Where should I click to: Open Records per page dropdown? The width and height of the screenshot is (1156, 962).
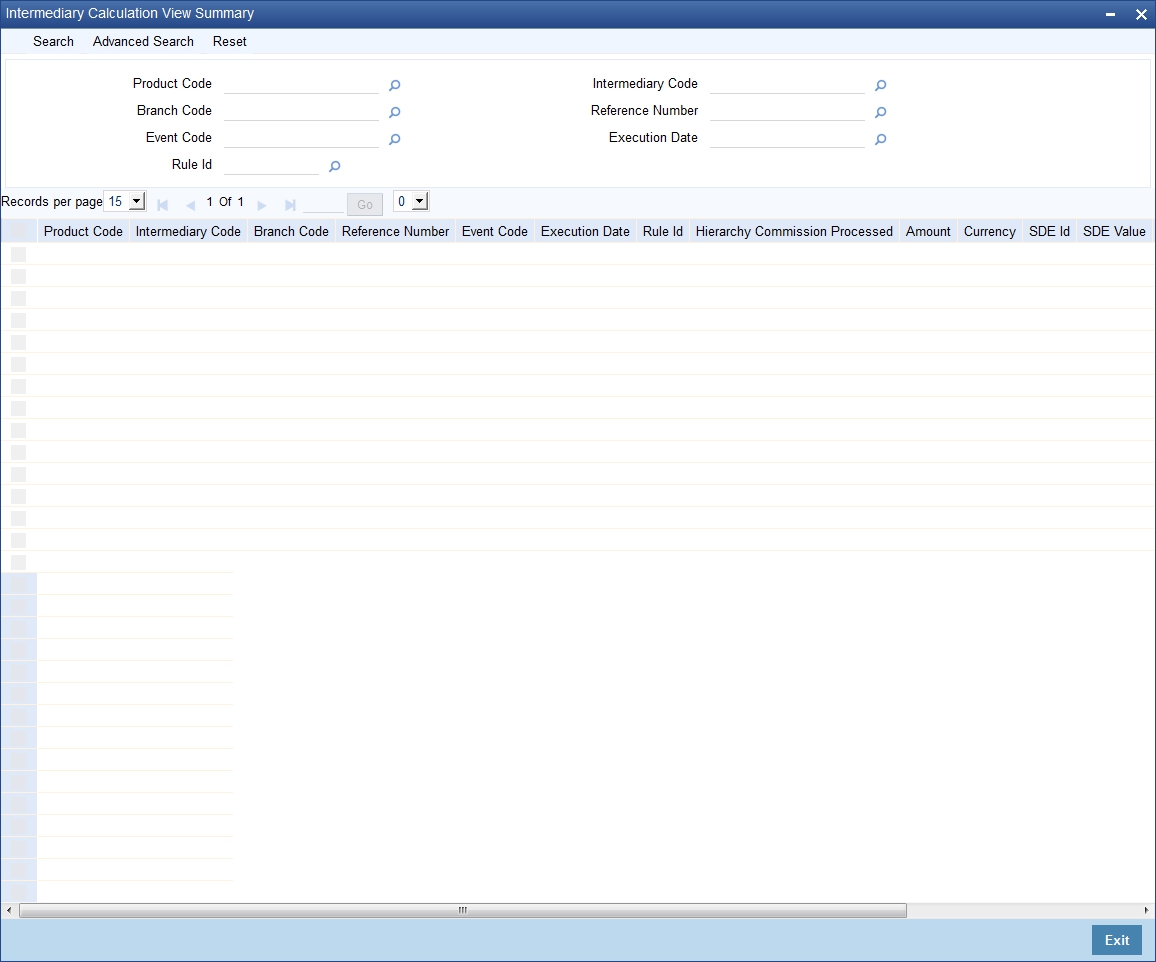tap(125, 201)
